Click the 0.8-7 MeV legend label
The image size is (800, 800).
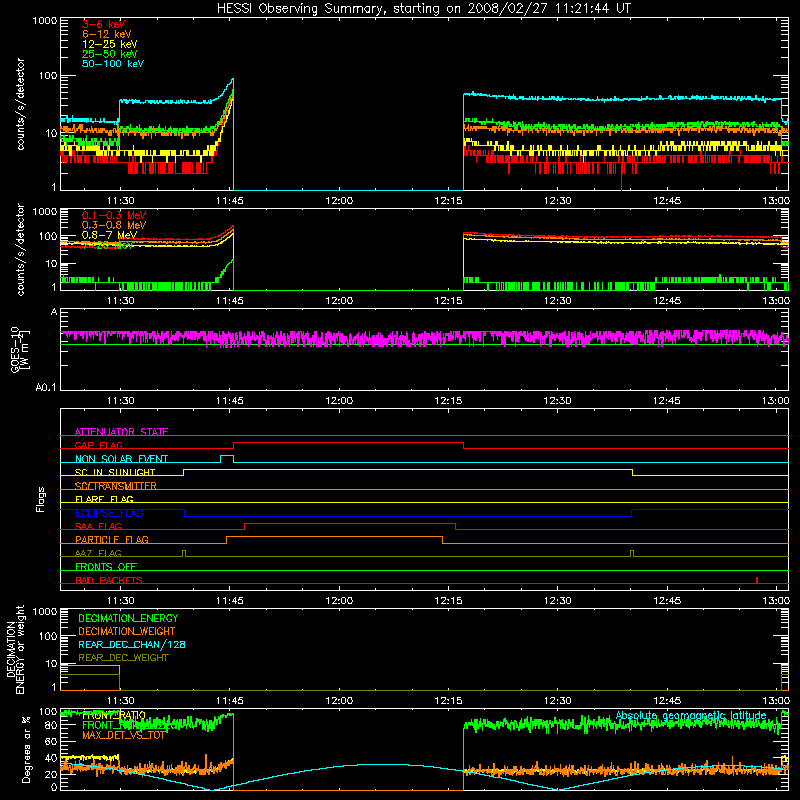(109, 235)
